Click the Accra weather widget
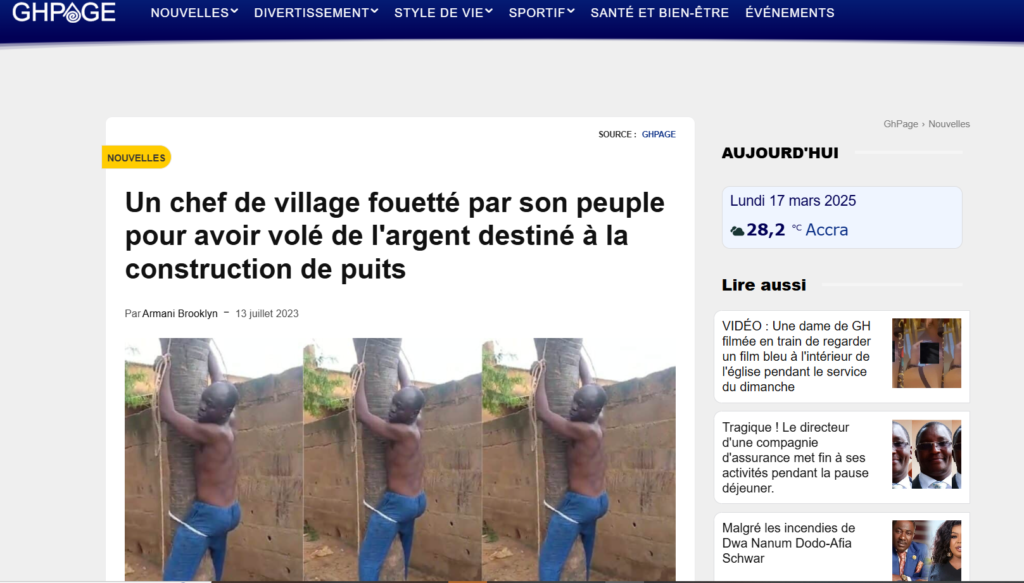Screen dimensions: 1024x583 point(842,217)
